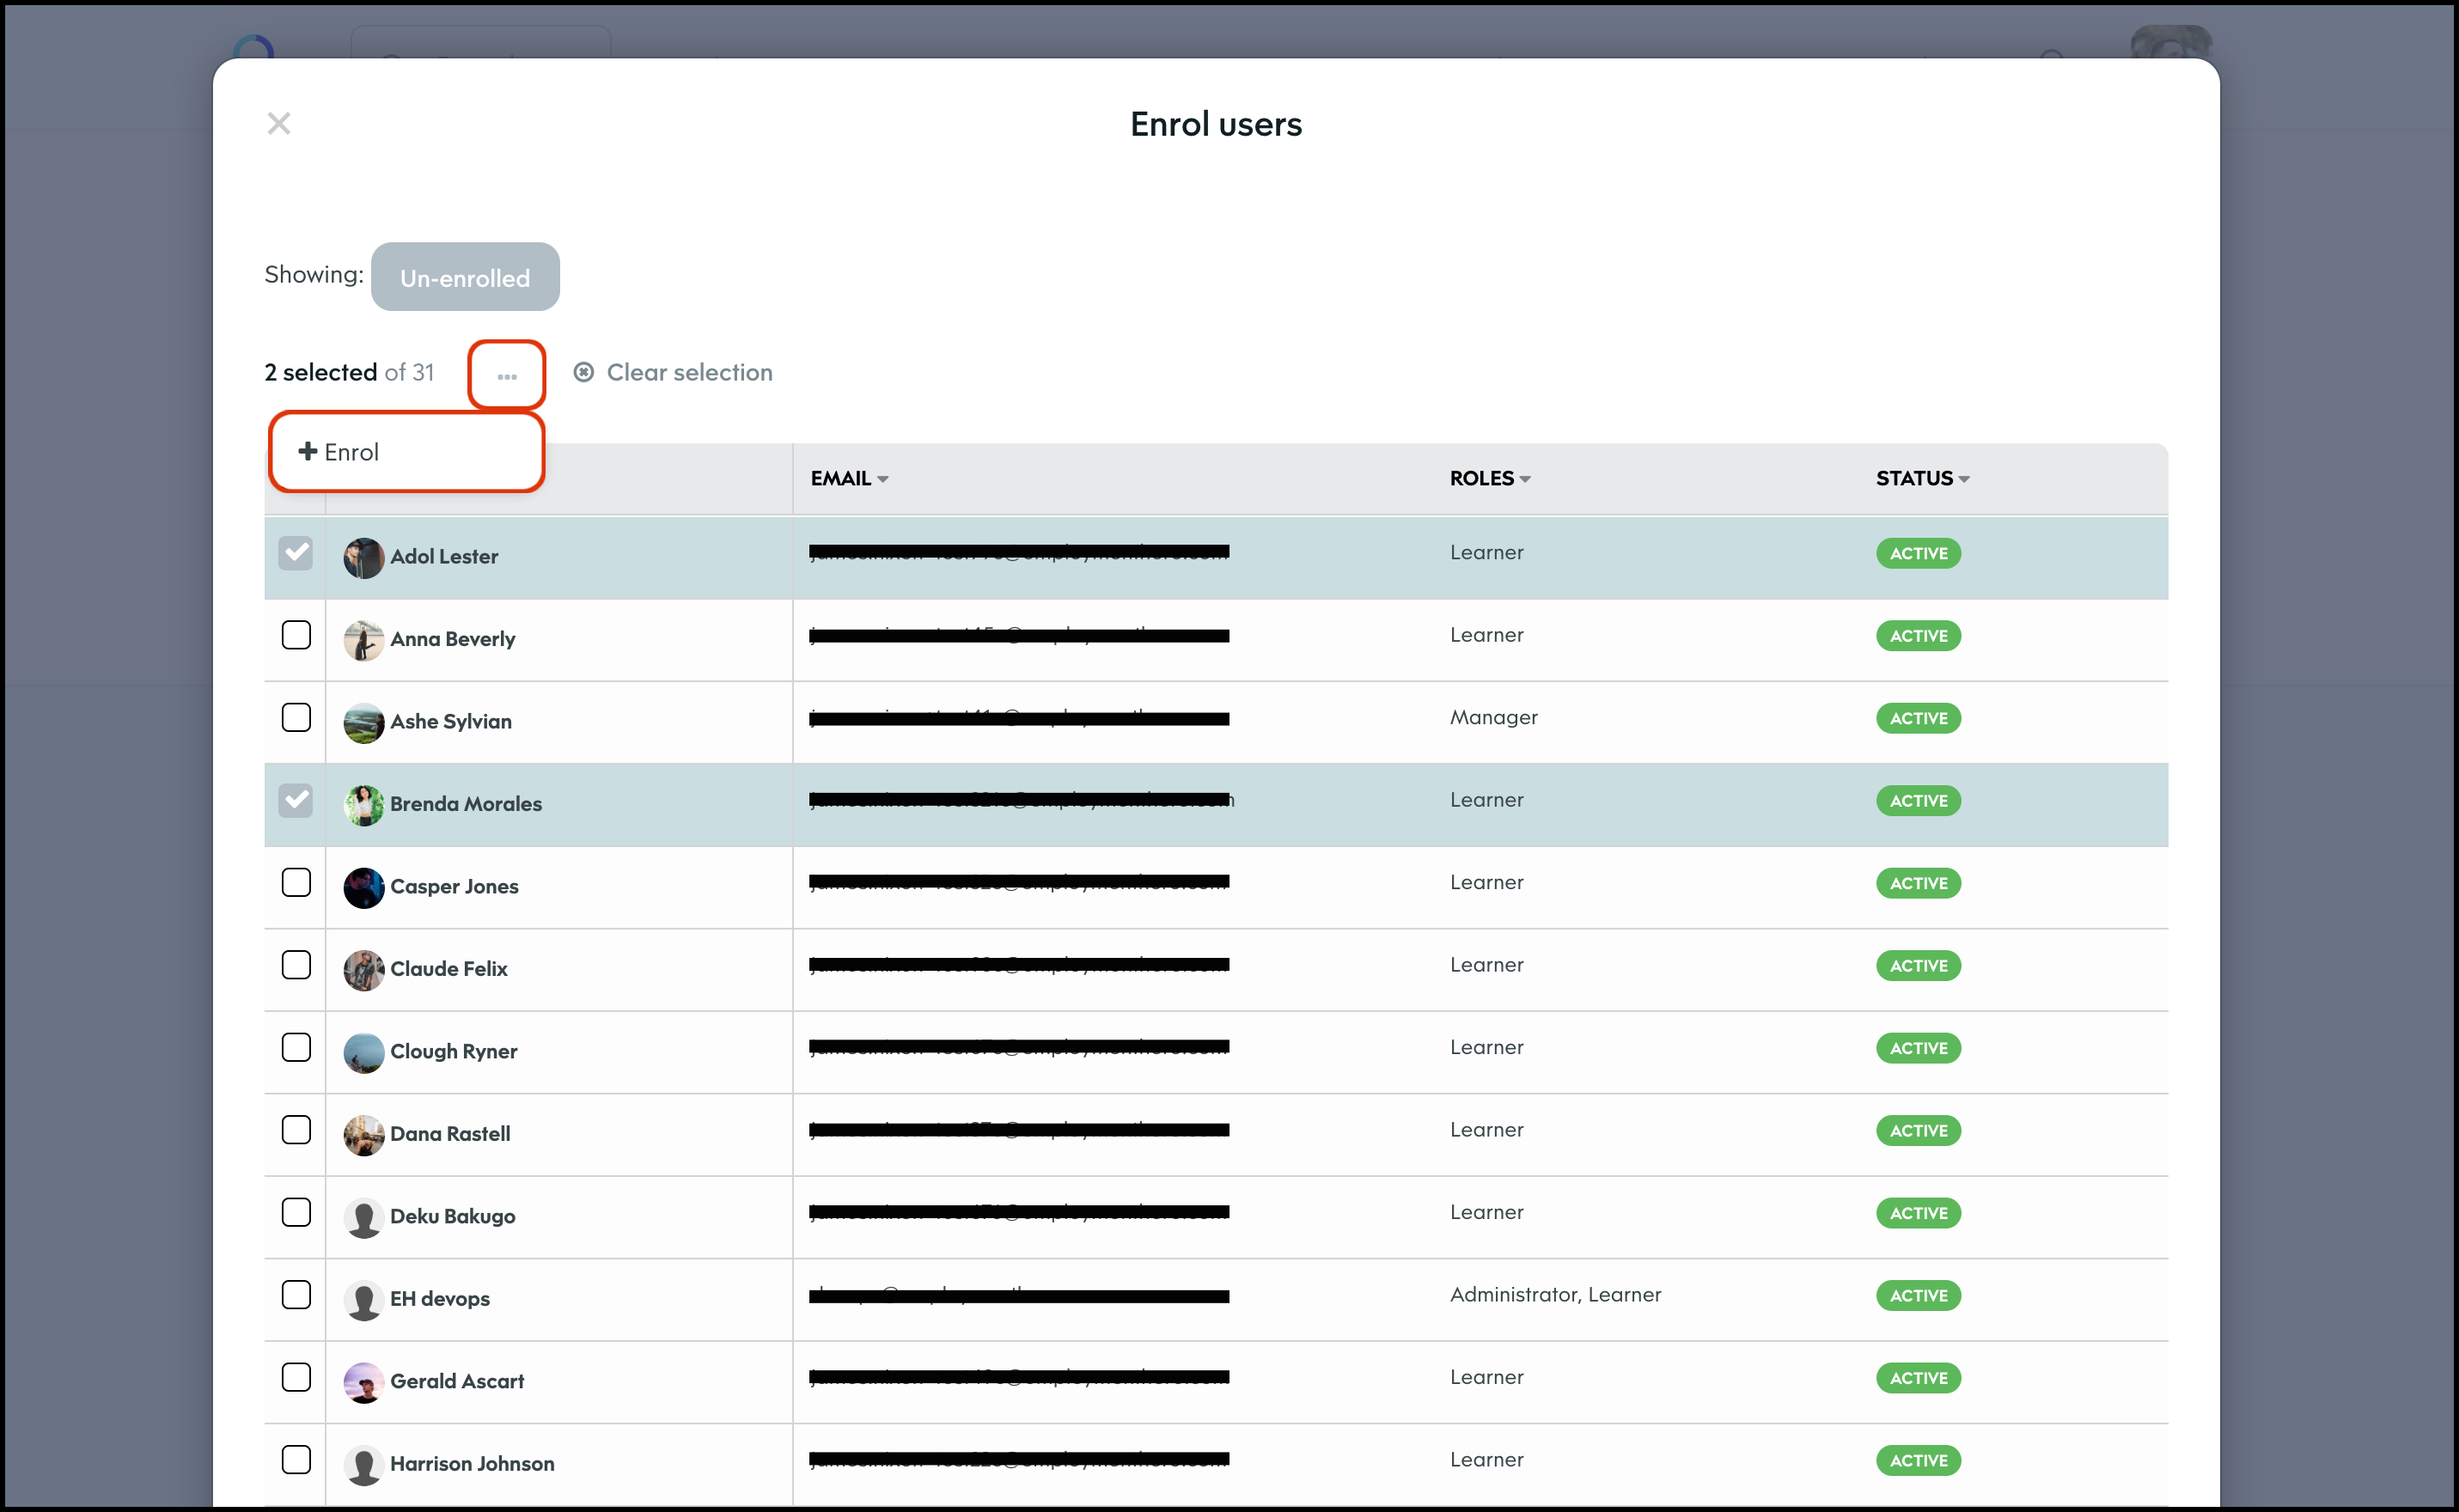
Task: Click Deku Bakugo's placeholder avatar
Action: pos(364,1217)
